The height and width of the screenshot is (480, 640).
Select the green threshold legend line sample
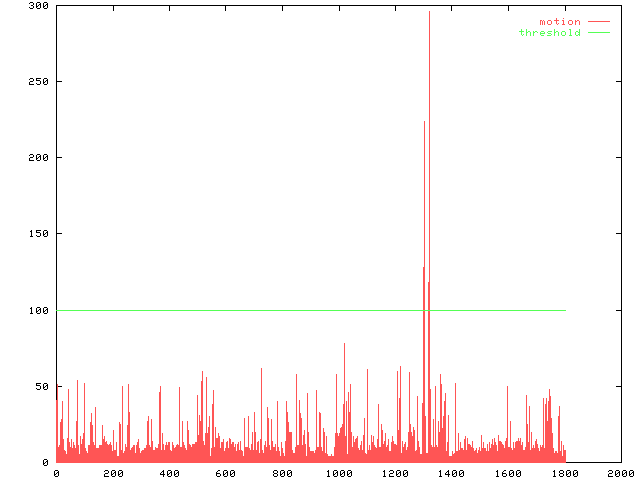point(598,33)
